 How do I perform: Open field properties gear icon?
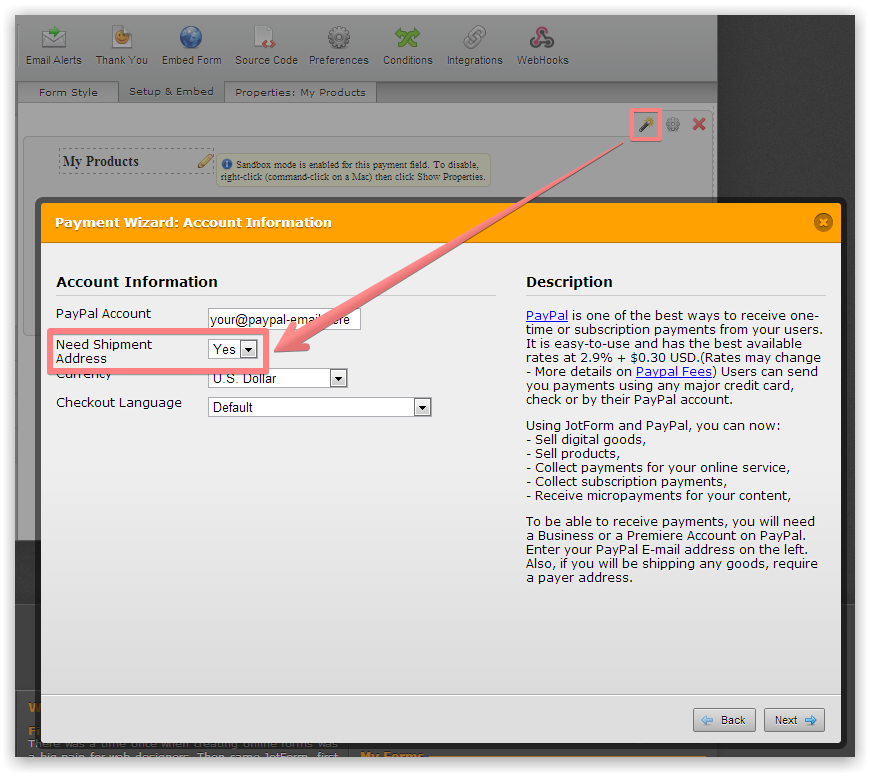(x=673, y=124)
